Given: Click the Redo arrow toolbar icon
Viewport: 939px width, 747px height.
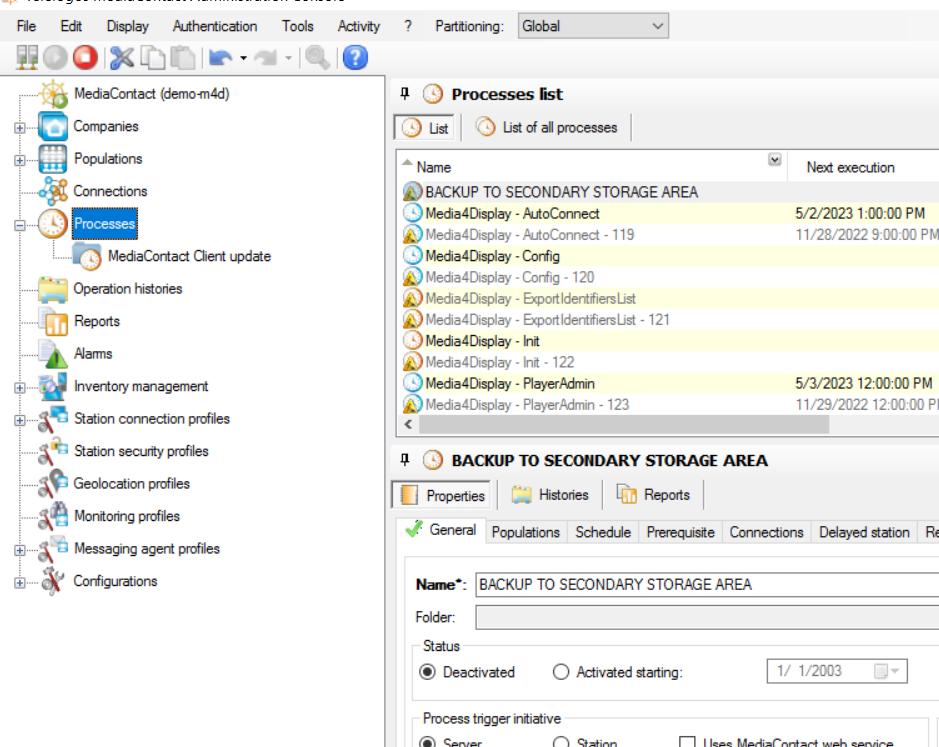Looking at the screenshot, I should click(x=265, y=58).
